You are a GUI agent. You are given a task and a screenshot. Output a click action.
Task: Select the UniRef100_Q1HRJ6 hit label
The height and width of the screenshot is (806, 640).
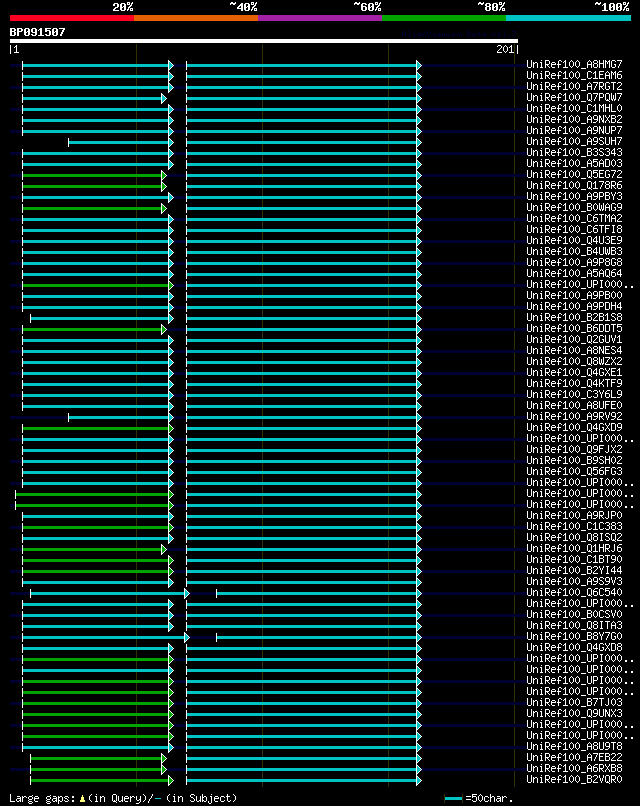pyautogui.click(x=574, y=548)
